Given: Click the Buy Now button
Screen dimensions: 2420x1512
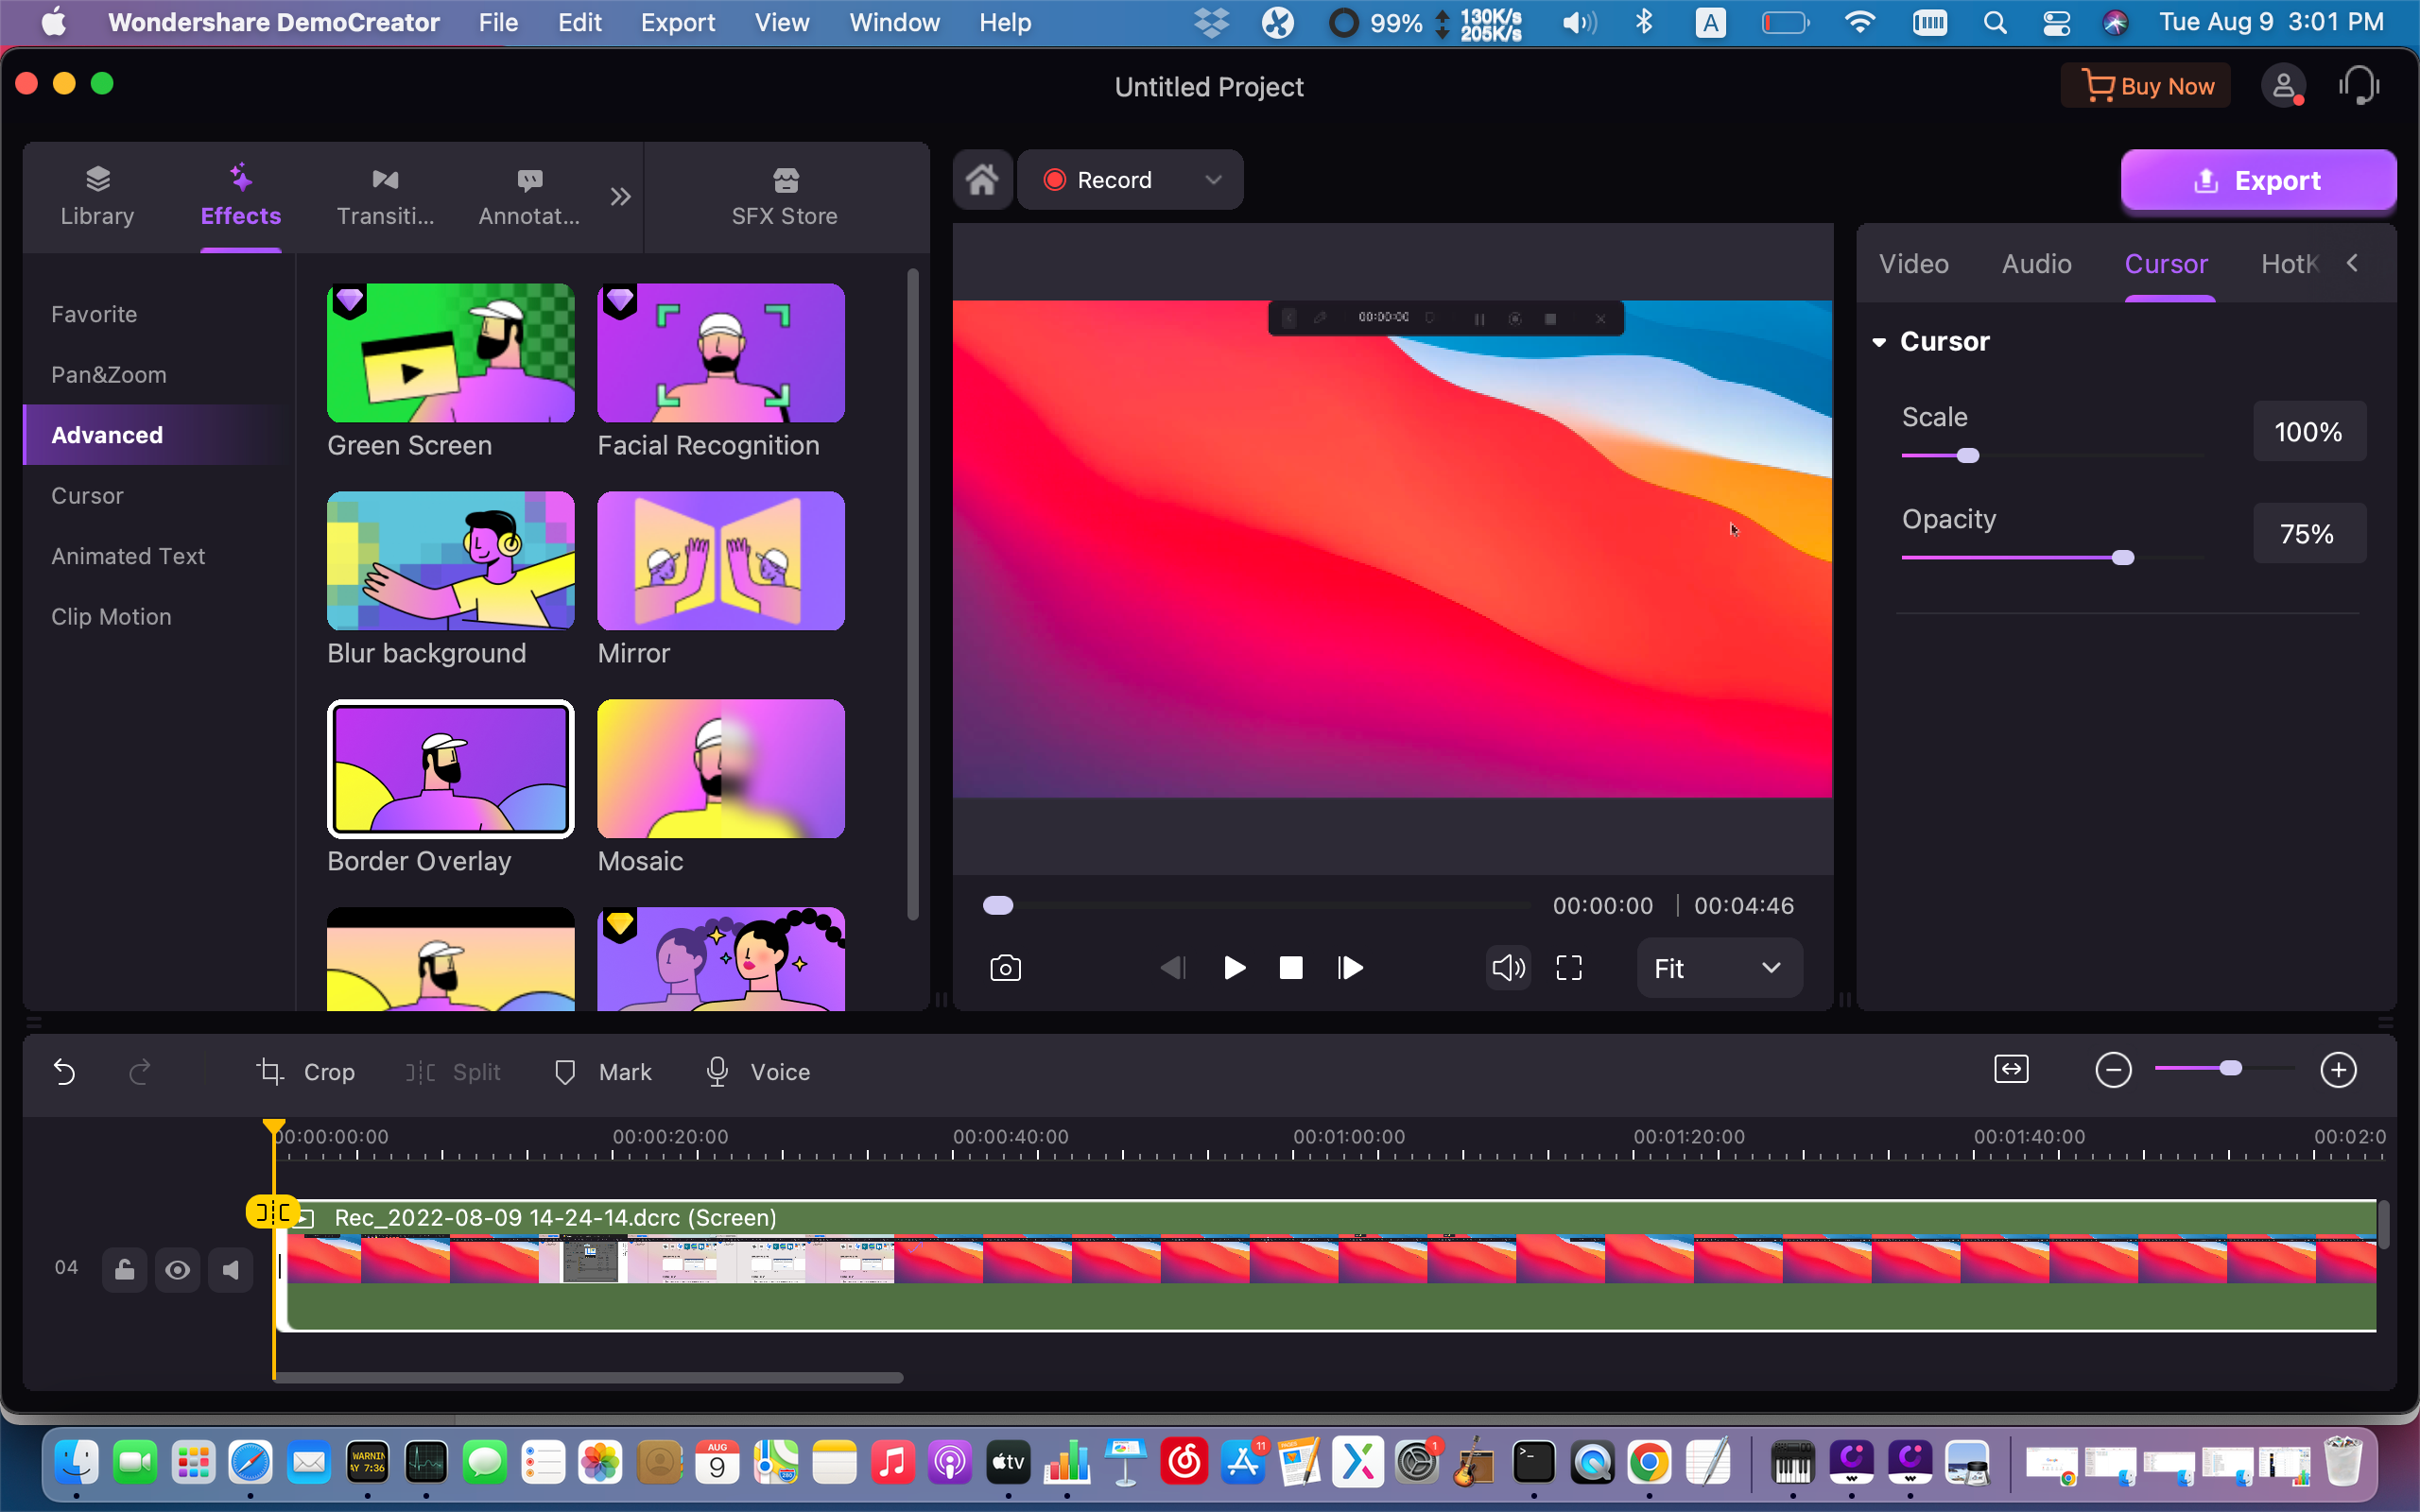Looking at the screenshot, I should pos(2146,87).
